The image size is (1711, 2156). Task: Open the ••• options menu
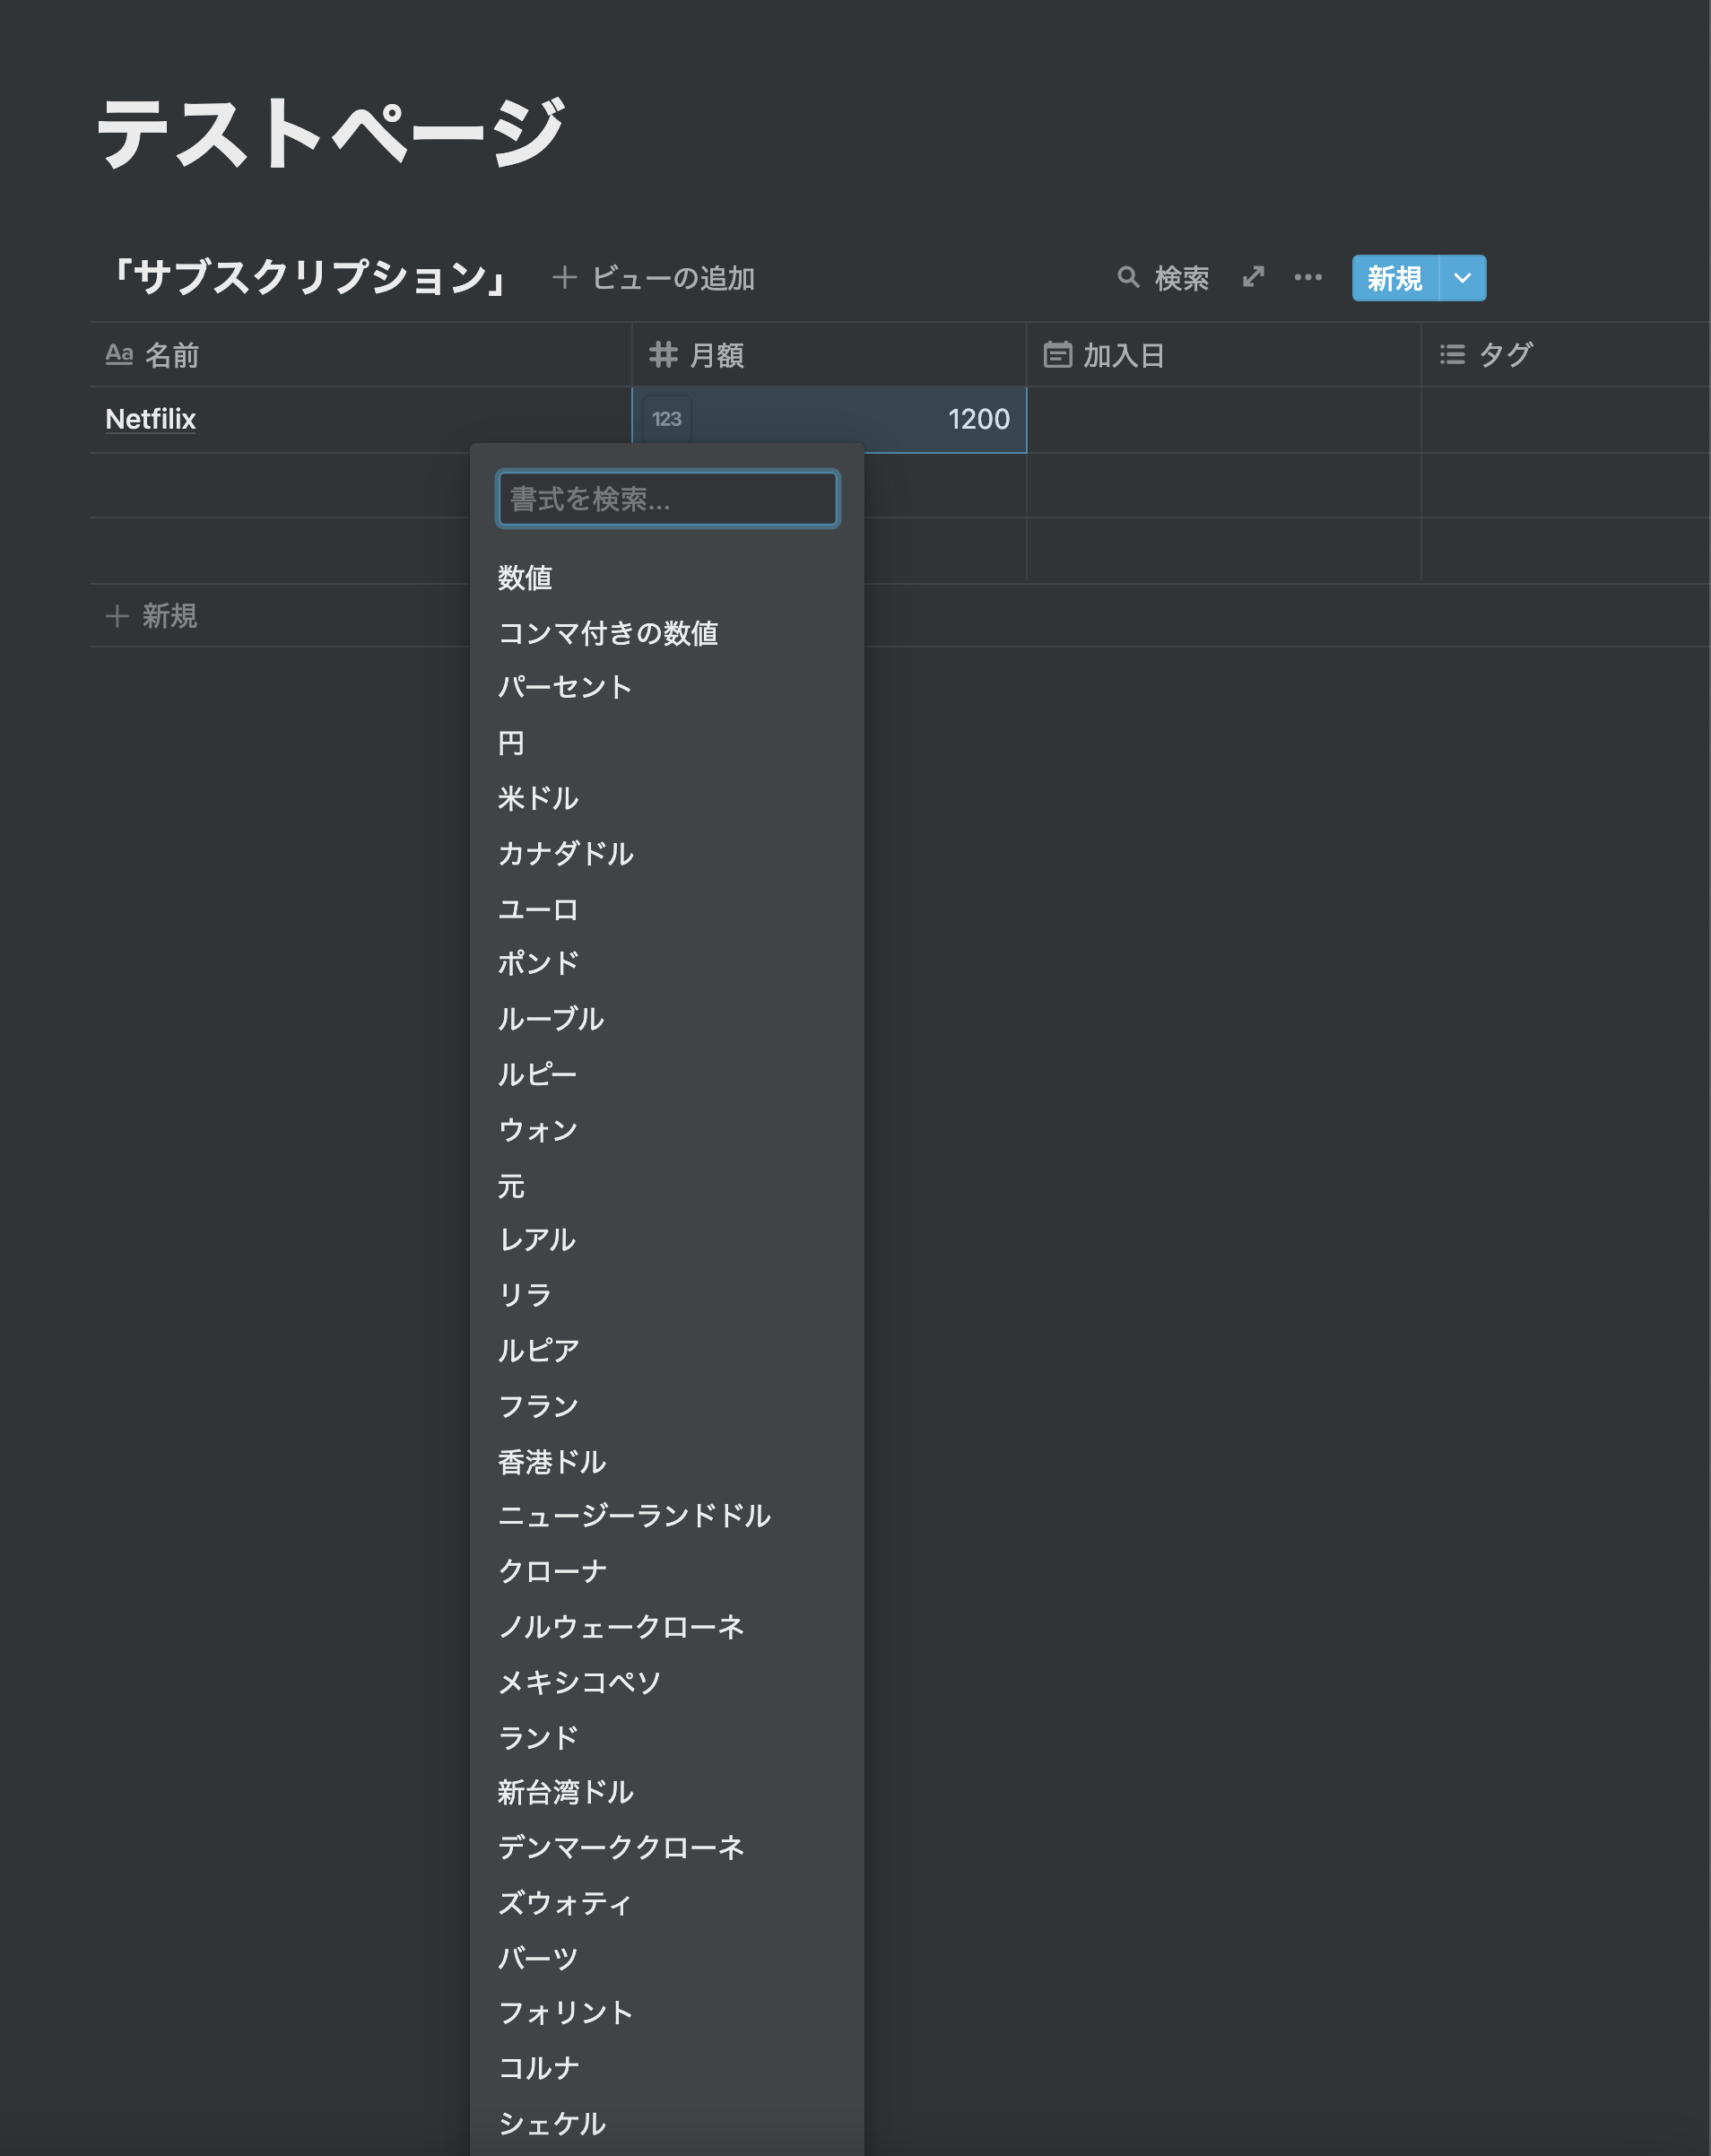[x=1308, y=277]
